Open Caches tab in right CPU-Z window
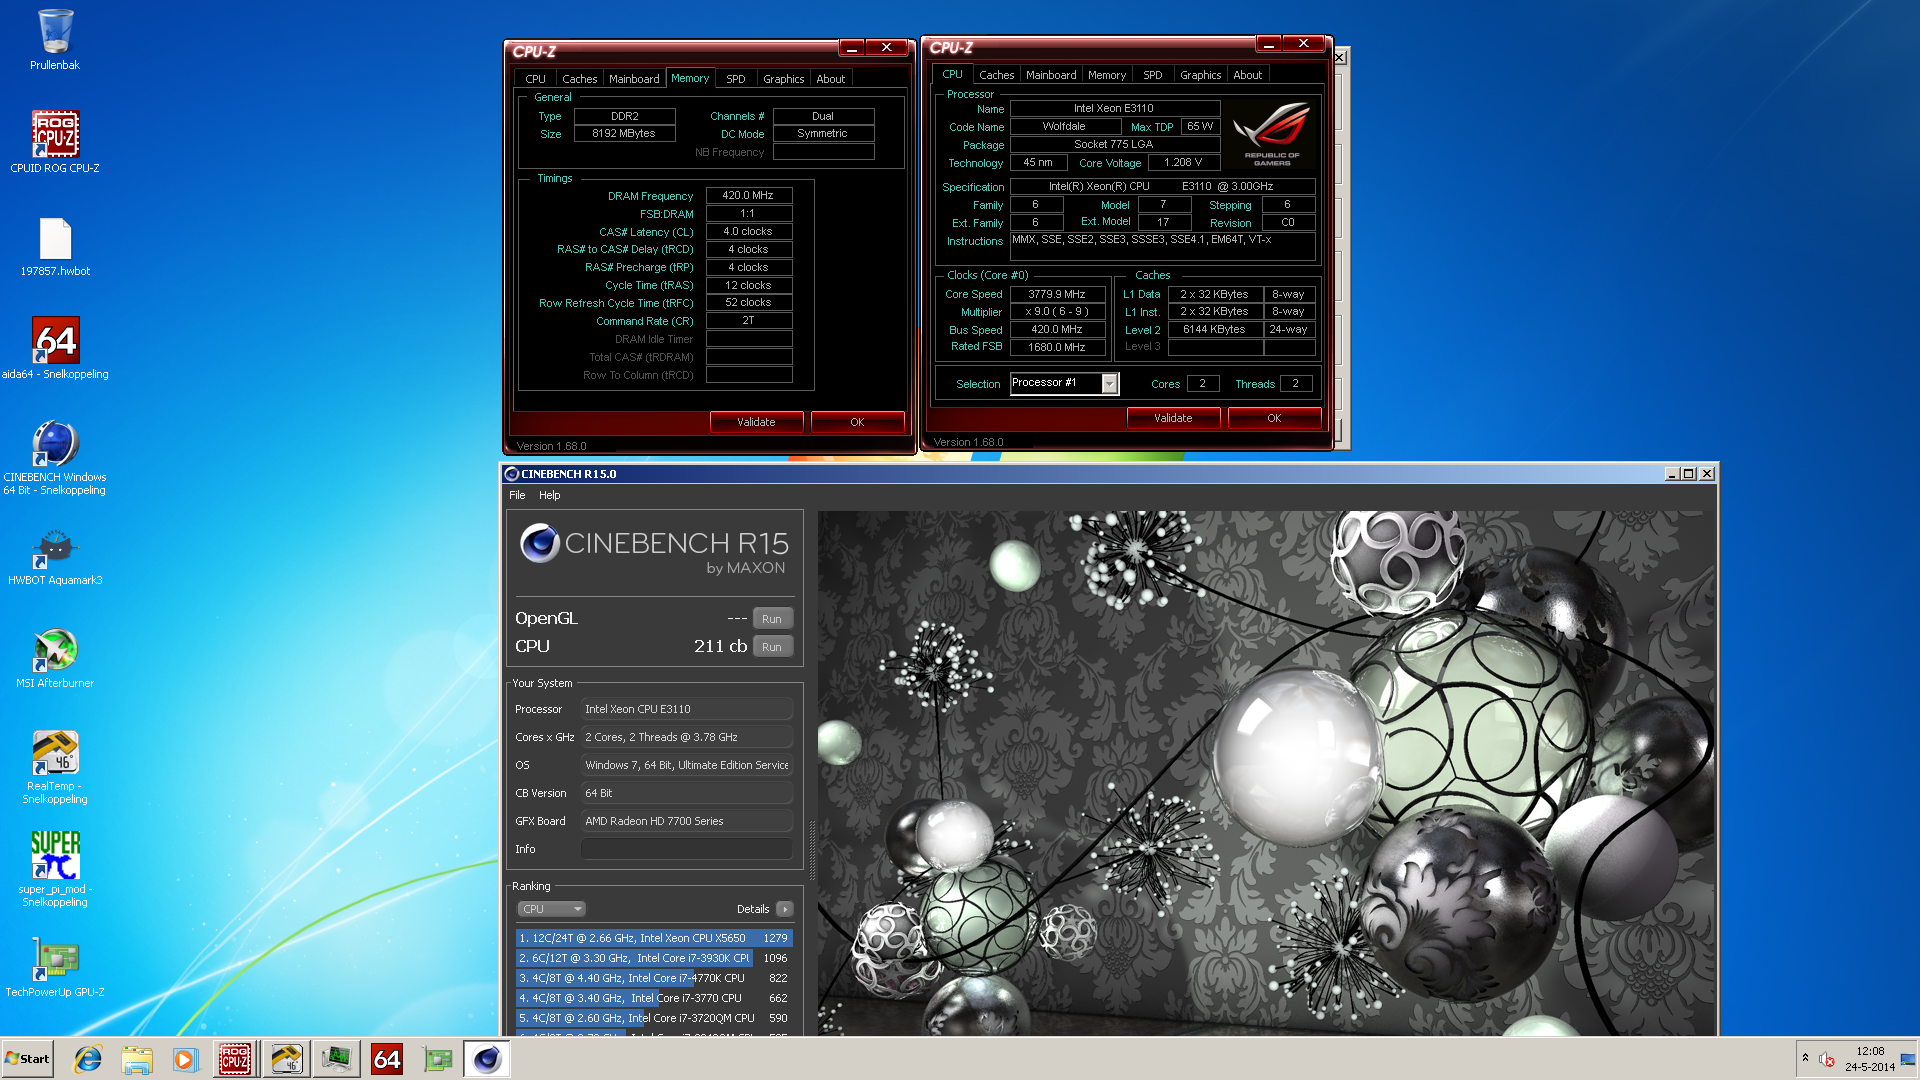Image resolution: width=1920 pixels, height=1080 pixels. point(996,75)
